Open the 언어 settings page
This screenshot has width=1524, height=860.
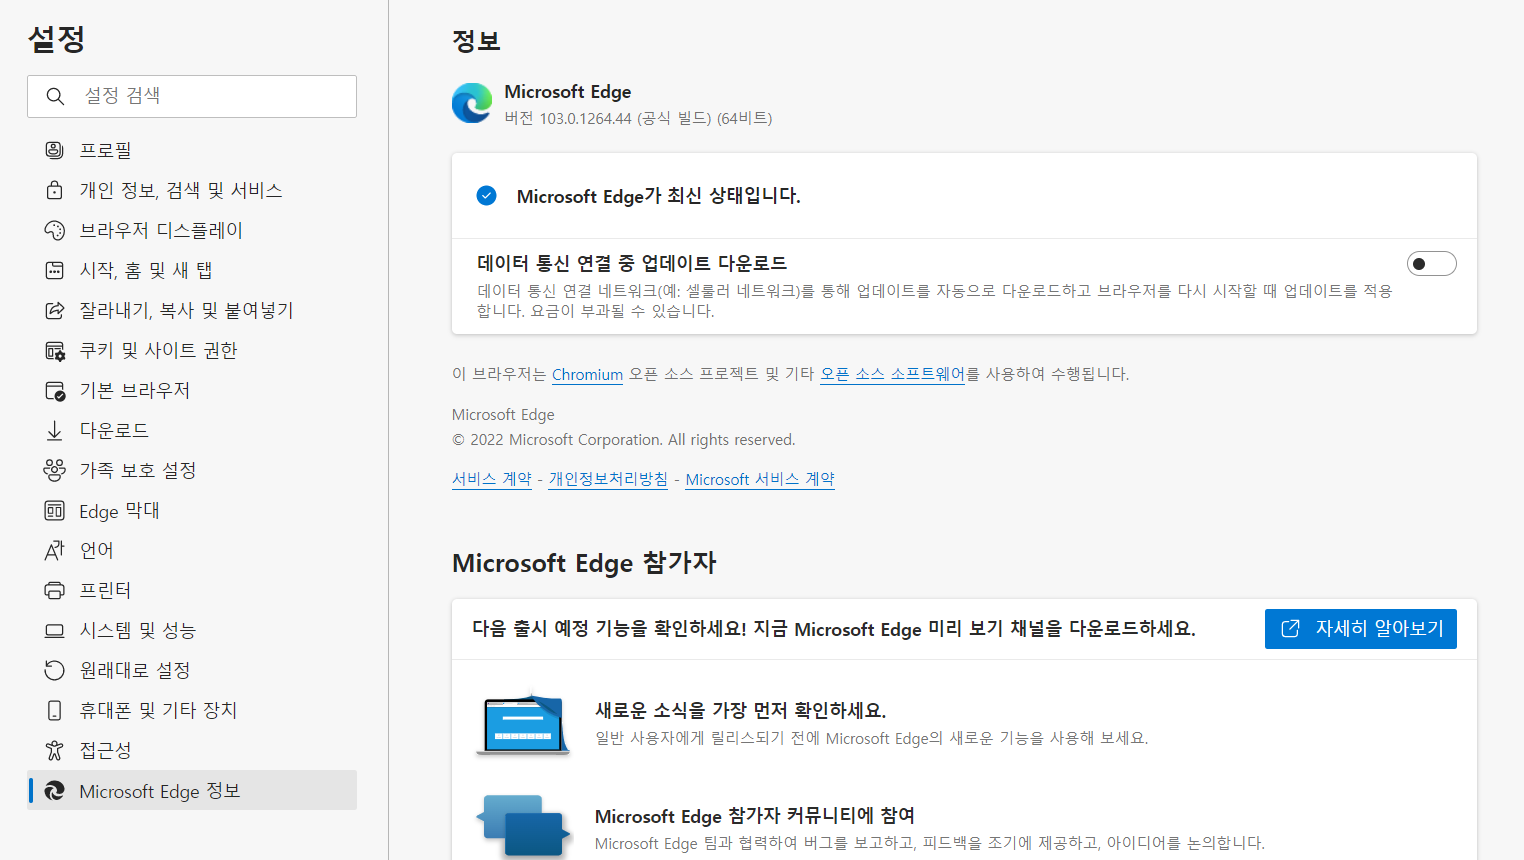(192, 550)
